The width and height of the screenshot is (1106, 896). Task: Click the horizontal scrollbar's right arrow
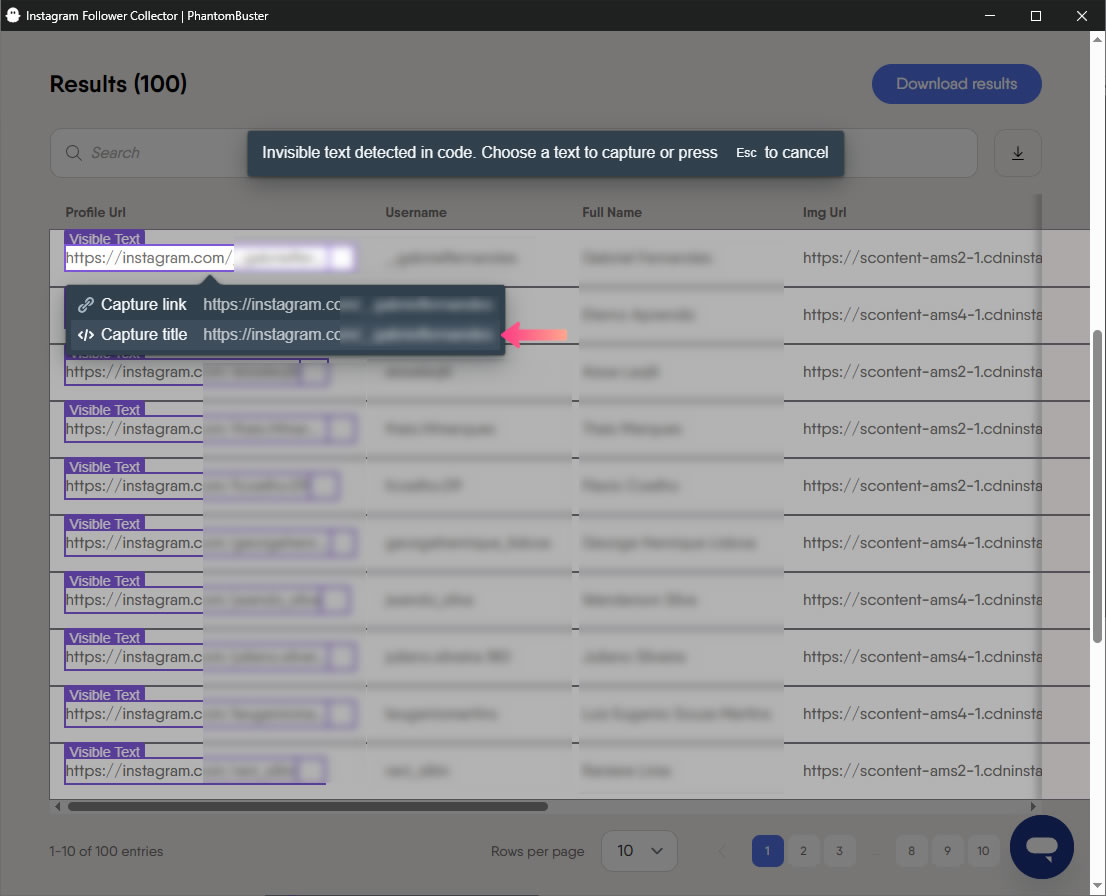click(x=1033, y=806)
